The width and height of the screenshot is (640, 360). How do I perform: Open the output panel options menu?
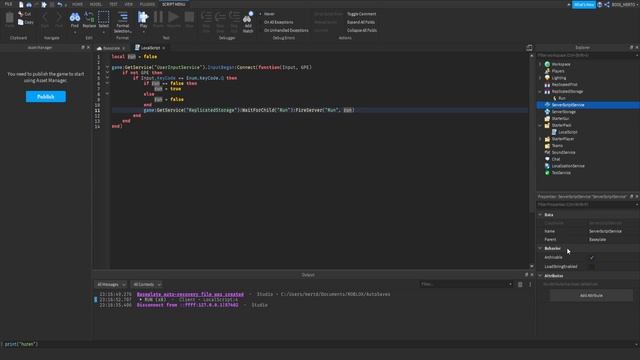click(x=530, y=284)
